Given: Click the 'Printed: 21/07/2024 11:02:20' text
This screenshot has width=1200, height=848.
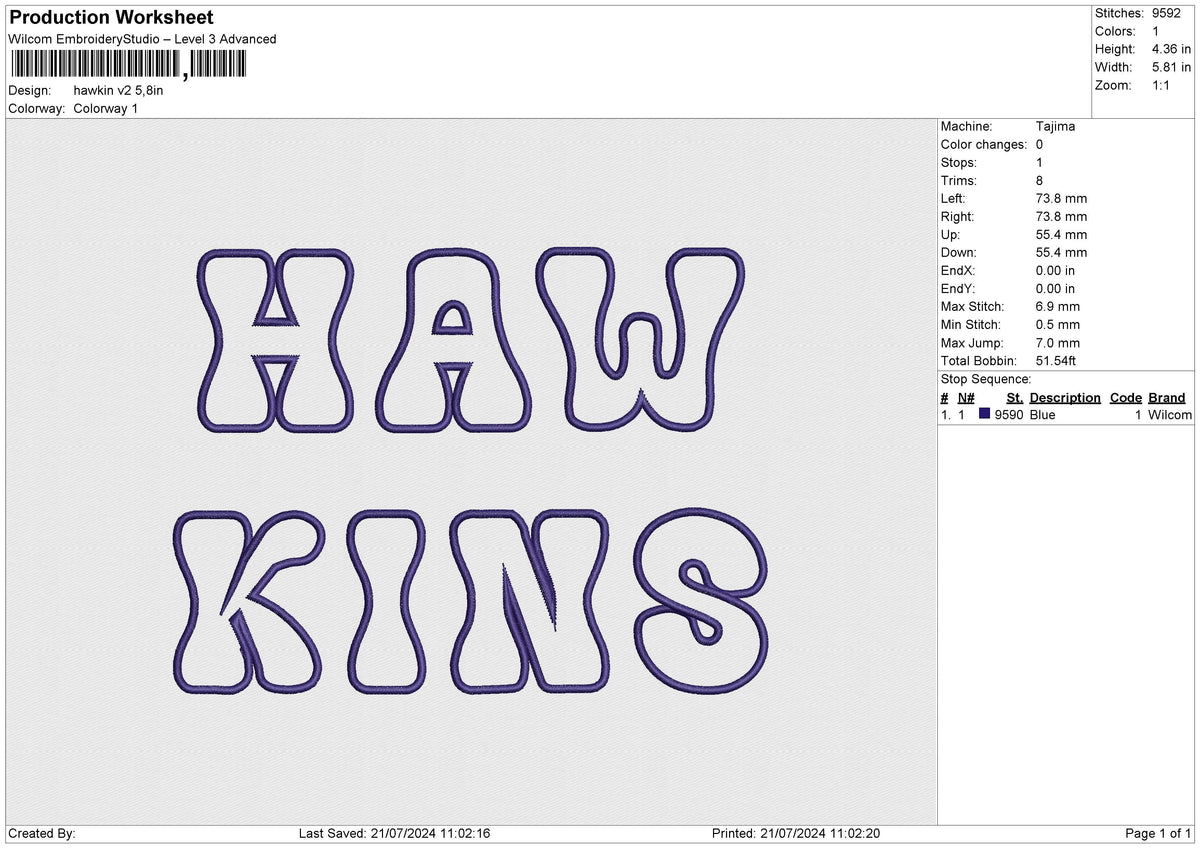Looking at the screenshot, I should tap(796, 834).
